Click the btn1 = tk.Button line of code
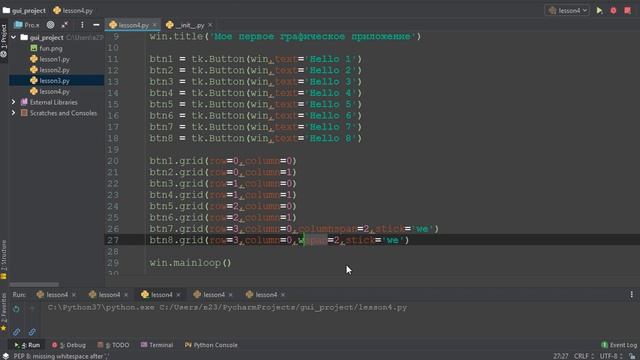 [256, 59]
